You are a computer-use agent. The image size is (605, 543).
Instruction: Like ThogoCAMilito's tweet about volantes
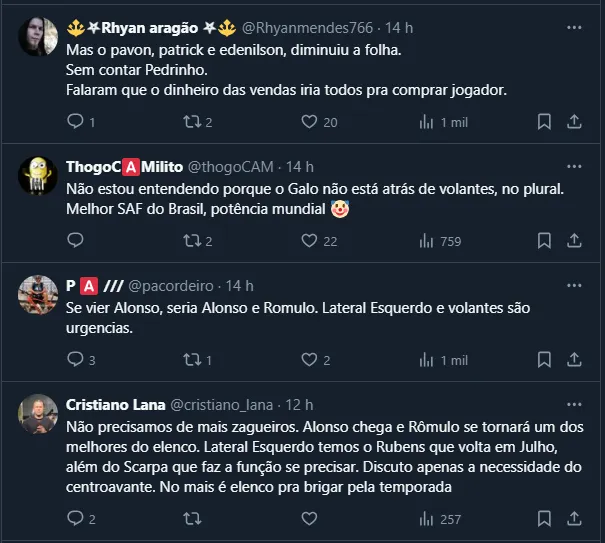[310, 240]
